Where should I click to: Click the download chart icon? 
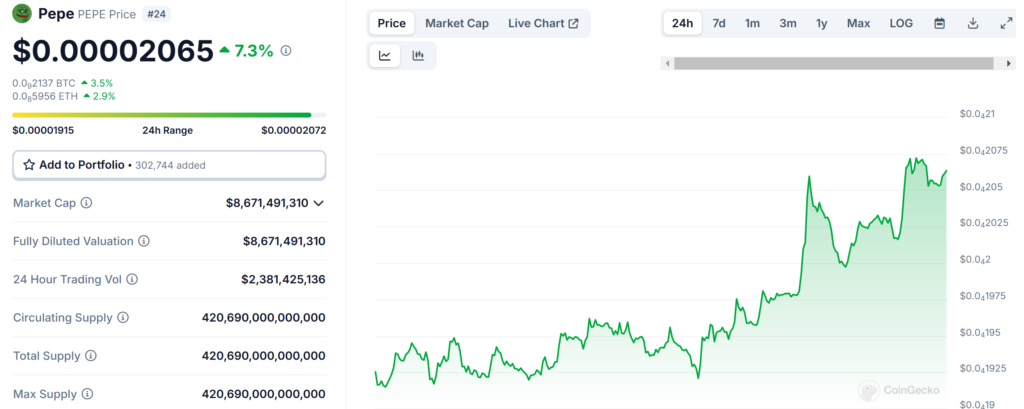[x=973, y=23]
